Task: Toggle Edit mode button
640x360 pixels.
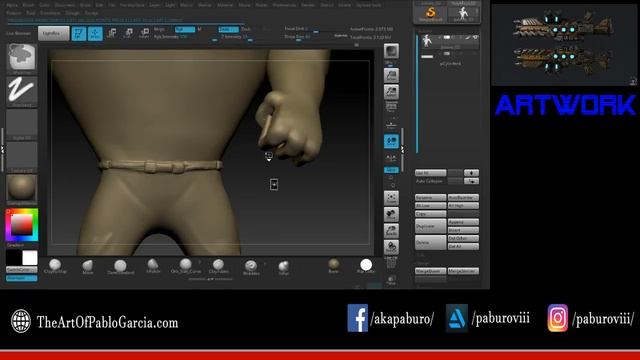Action: point(79,33)
